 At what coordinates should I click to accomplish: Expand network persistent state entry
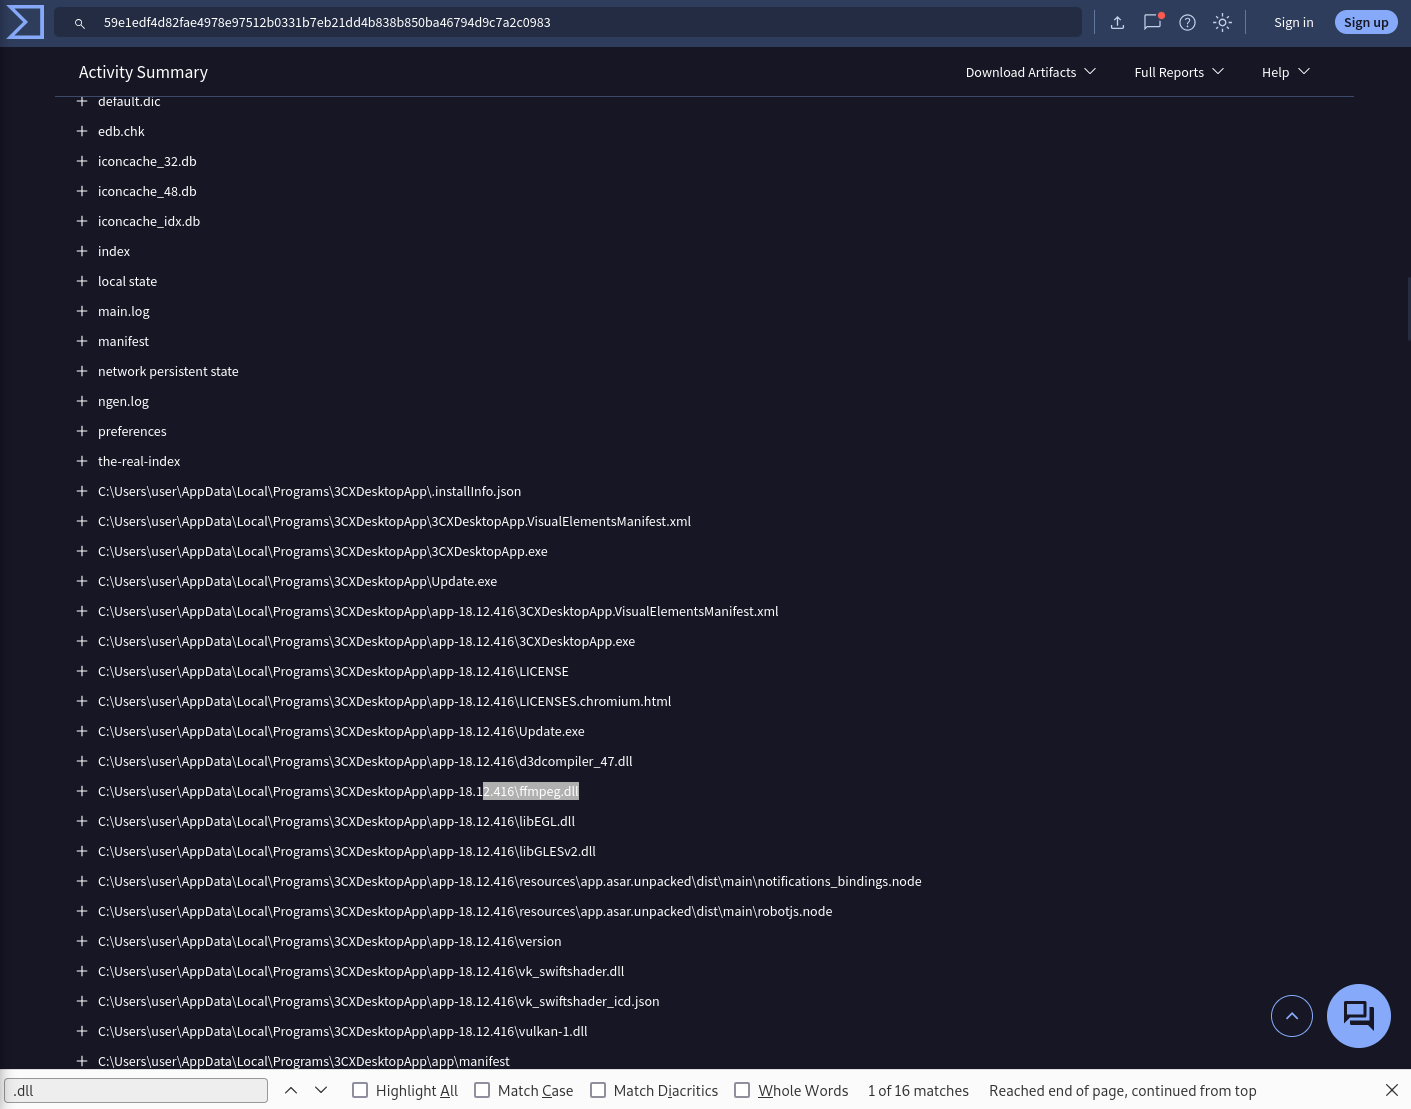coord(82,371)
